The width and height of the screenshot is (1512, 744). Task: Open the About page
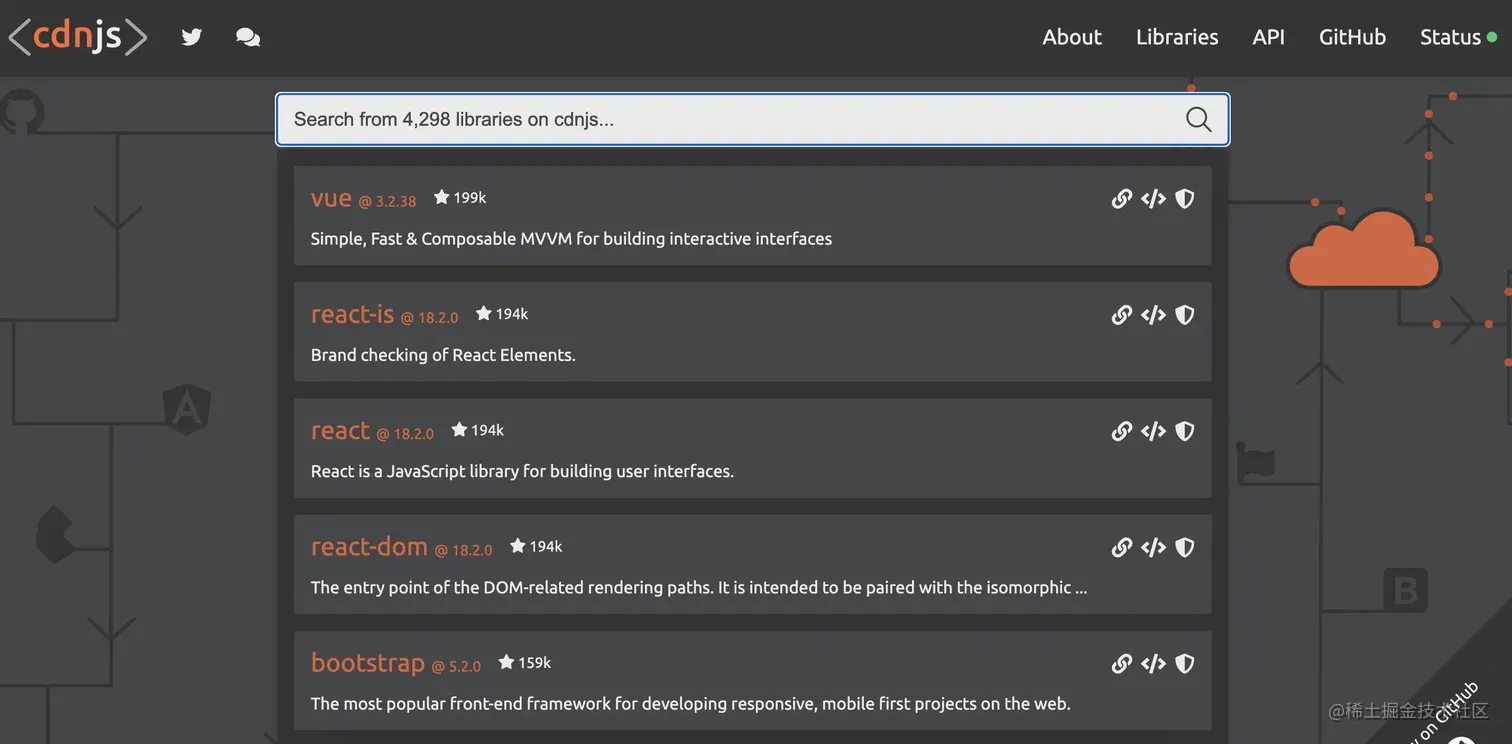(x=1072, y=37)
